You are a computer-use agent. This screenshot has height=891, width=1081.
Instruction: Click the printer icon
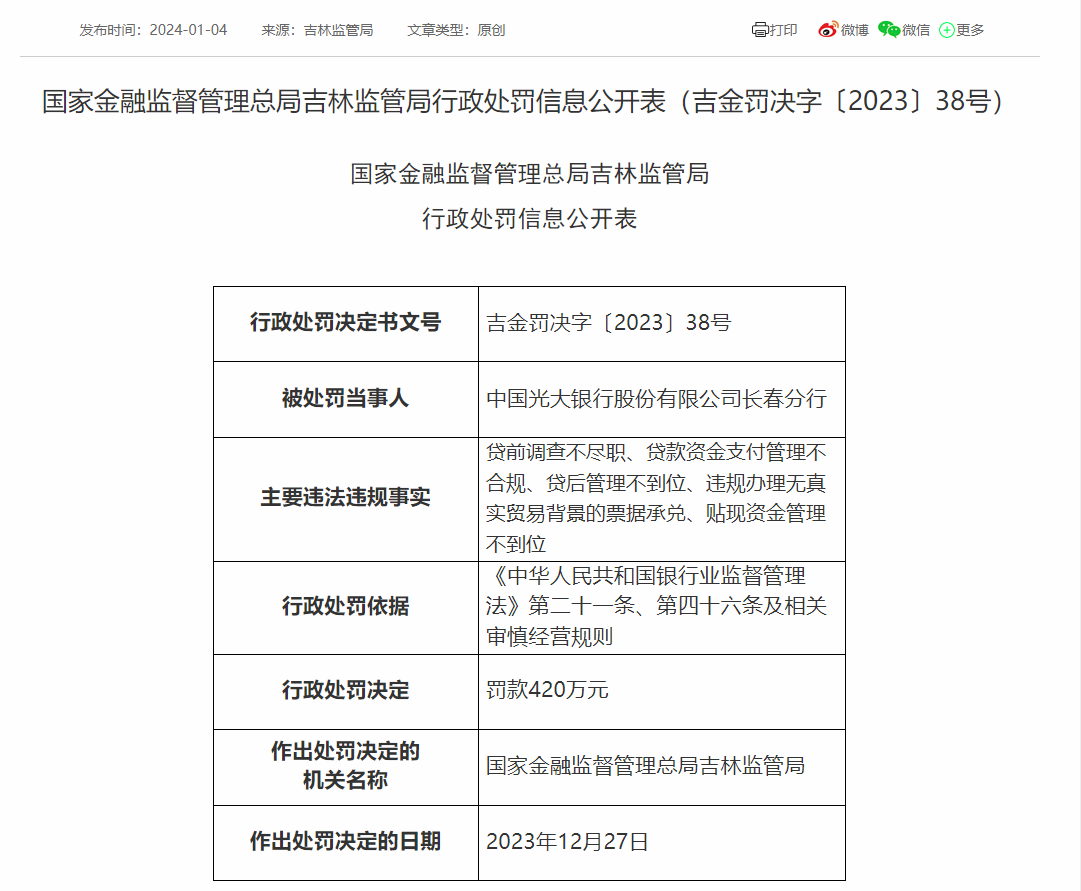coord(759,30)
